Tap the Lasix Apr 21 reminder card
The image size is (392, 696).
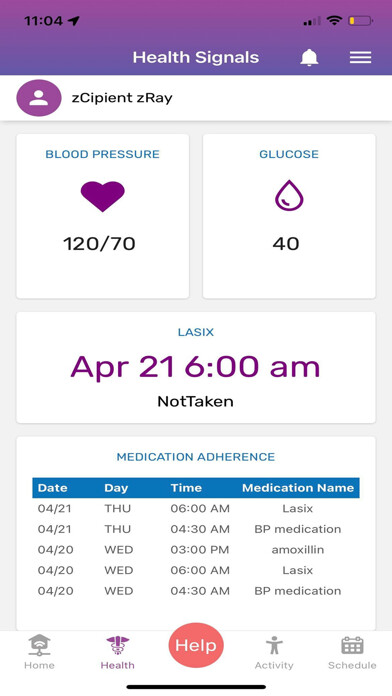[196, 368]
